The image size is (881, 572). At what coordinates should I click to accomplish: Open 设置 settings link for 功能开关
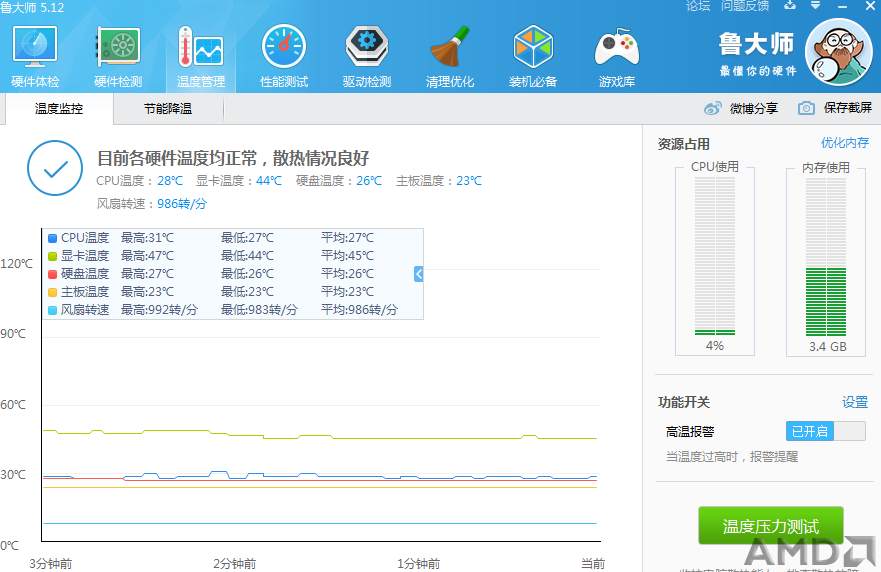(855, 402)
